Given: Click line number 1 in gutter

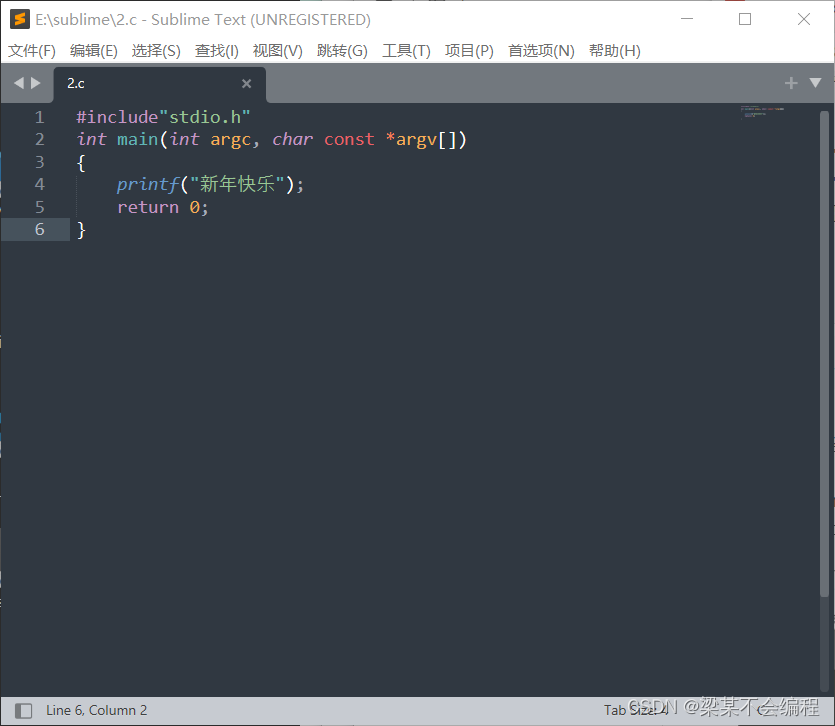Looking at the screenshot, I should [39, 117].
